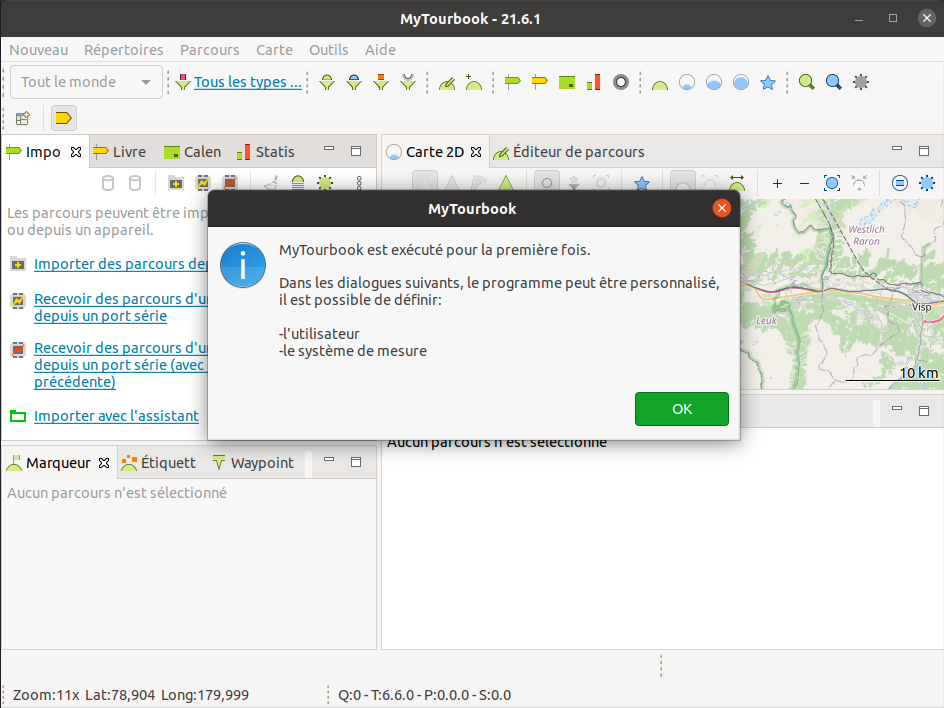Viewport: 944px width, 708px height.
Task: Click the black ring icon in the main toolbar
Action: (621, 82)
